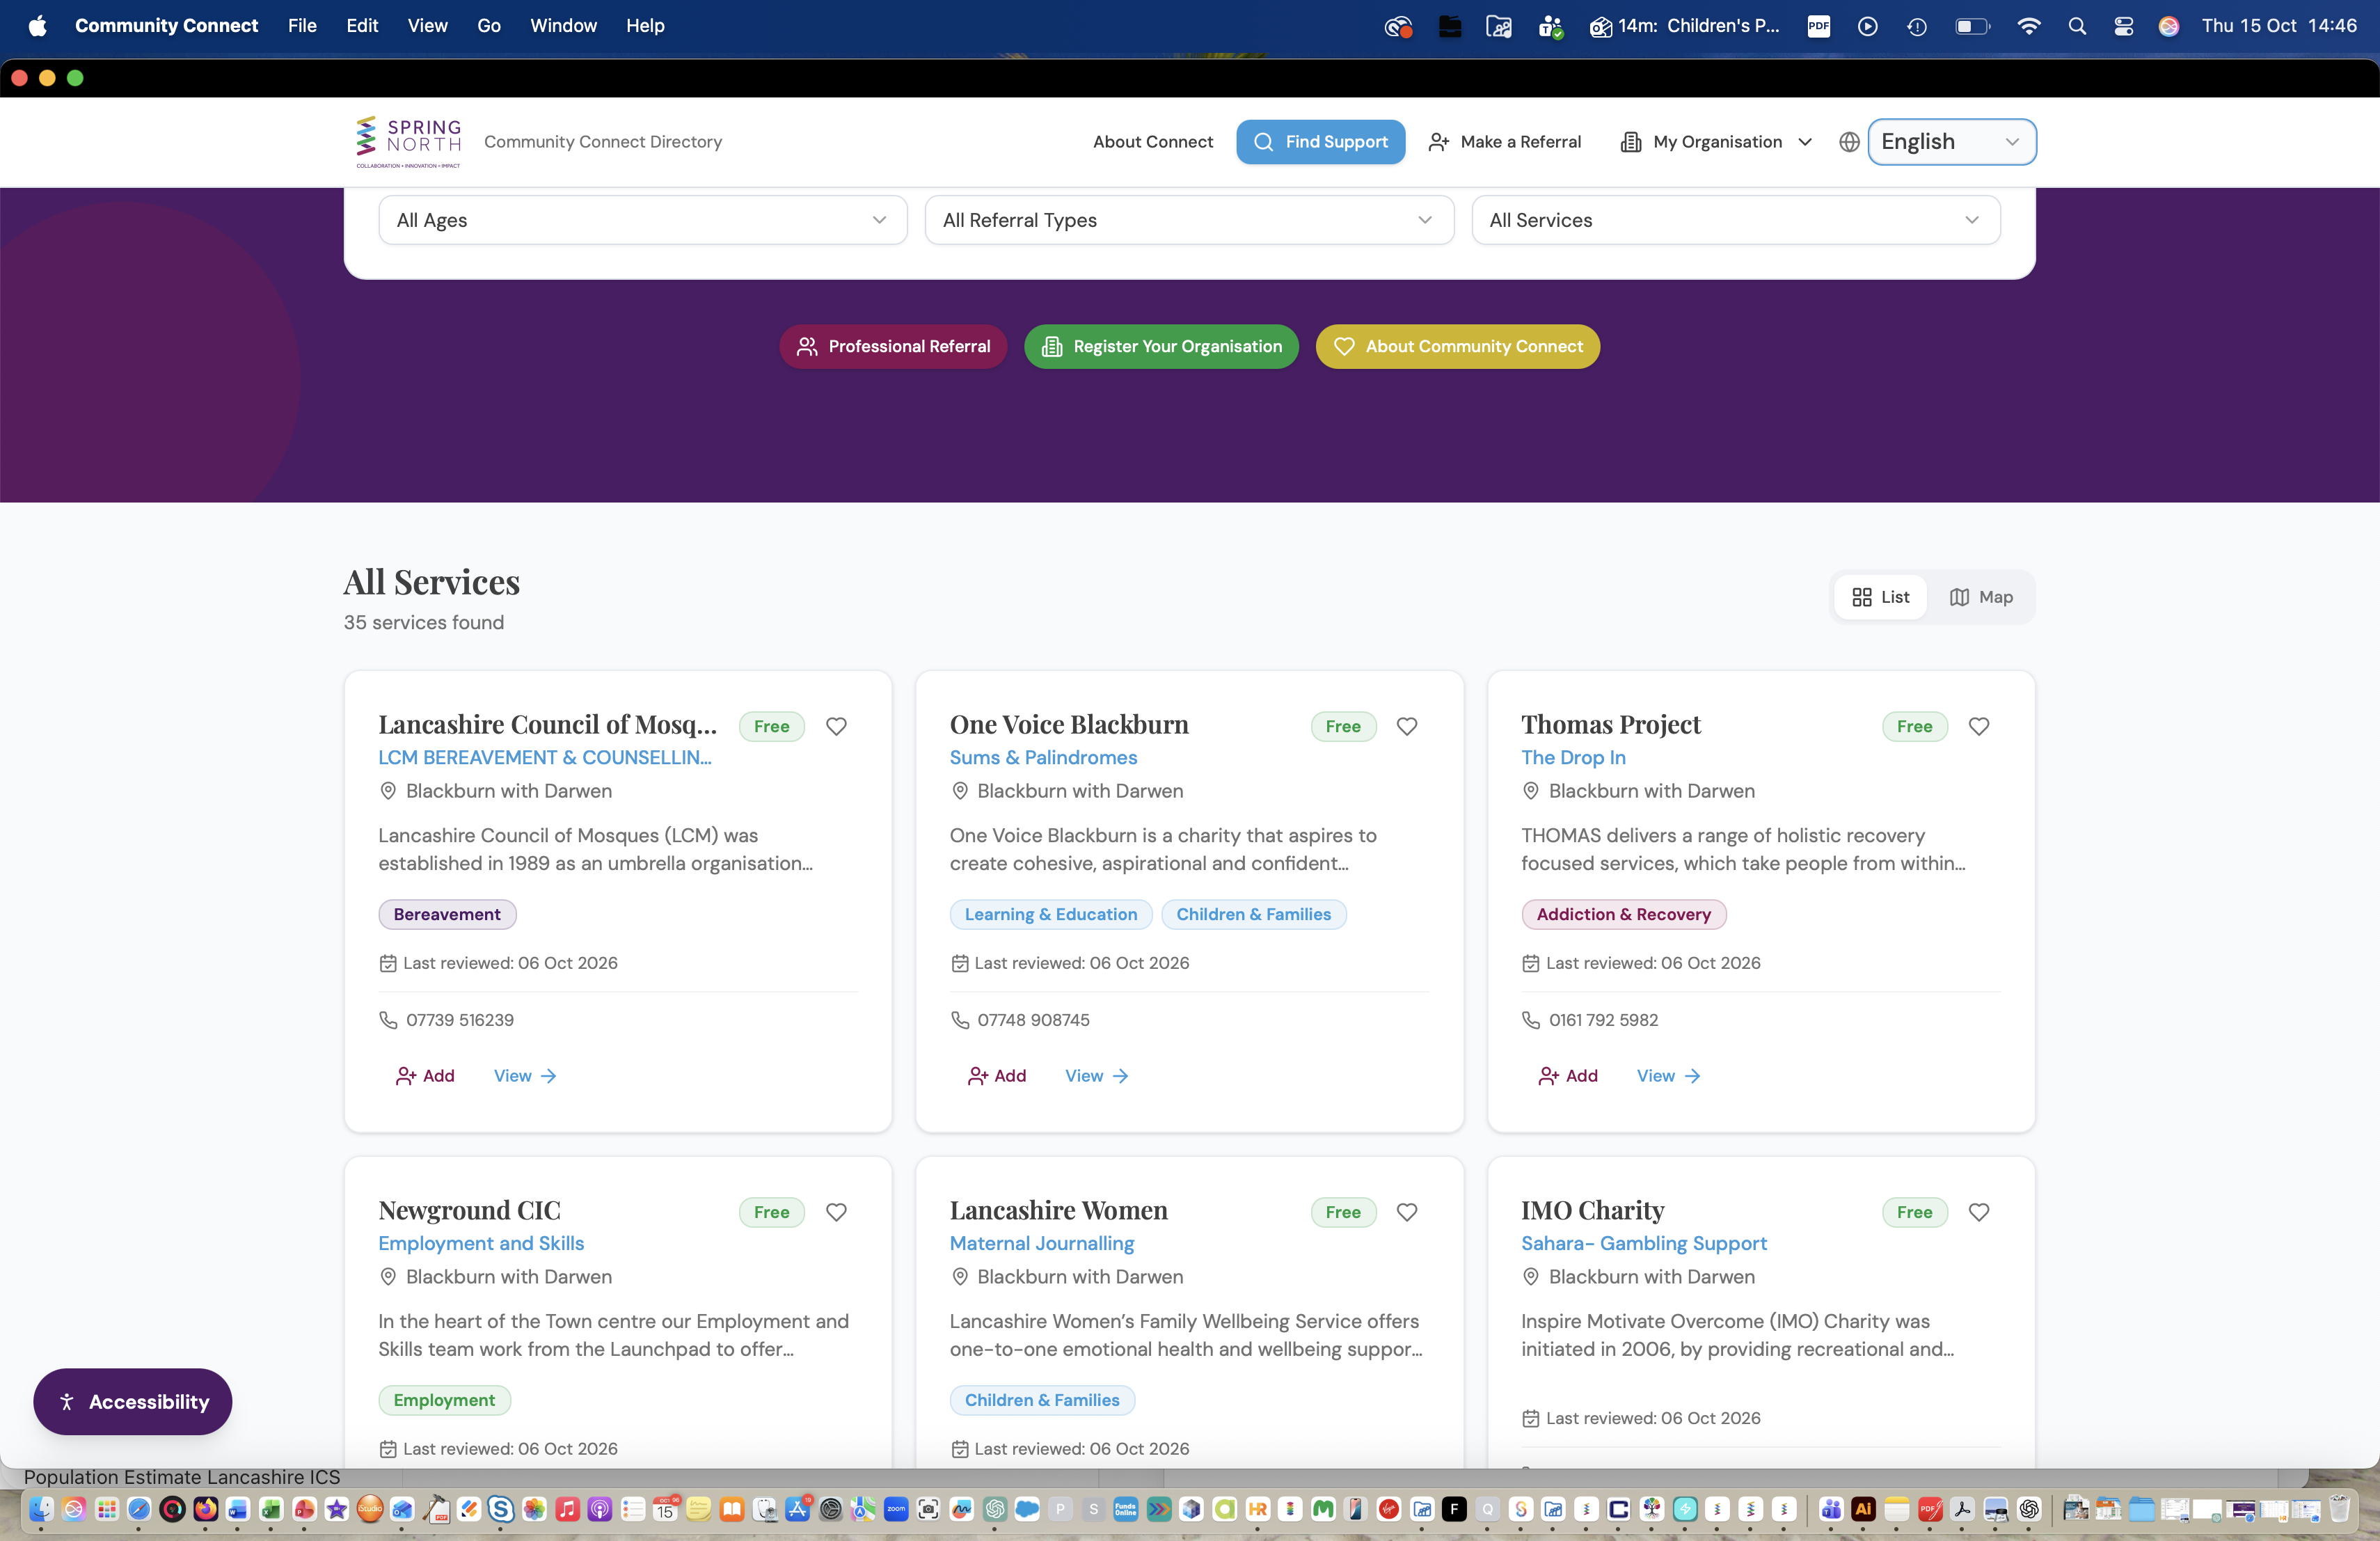Open the Accessibility panel
Image resolution: width=2380 pixels, height=1541 pixels.
(133, 1401)
